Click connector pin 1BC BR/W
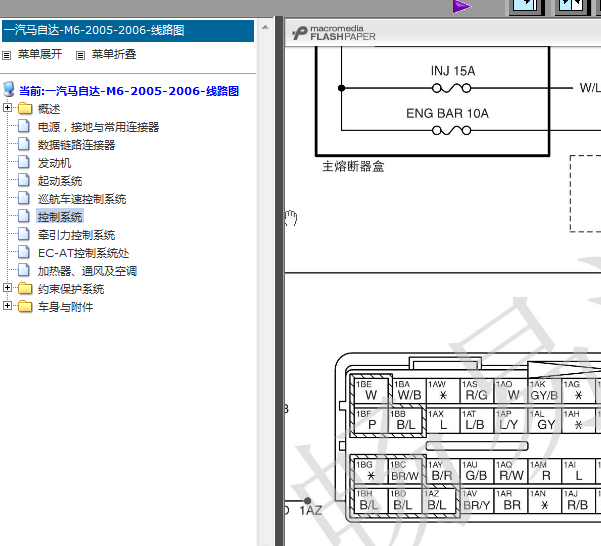Screen dimensions: 601x546 405,471
